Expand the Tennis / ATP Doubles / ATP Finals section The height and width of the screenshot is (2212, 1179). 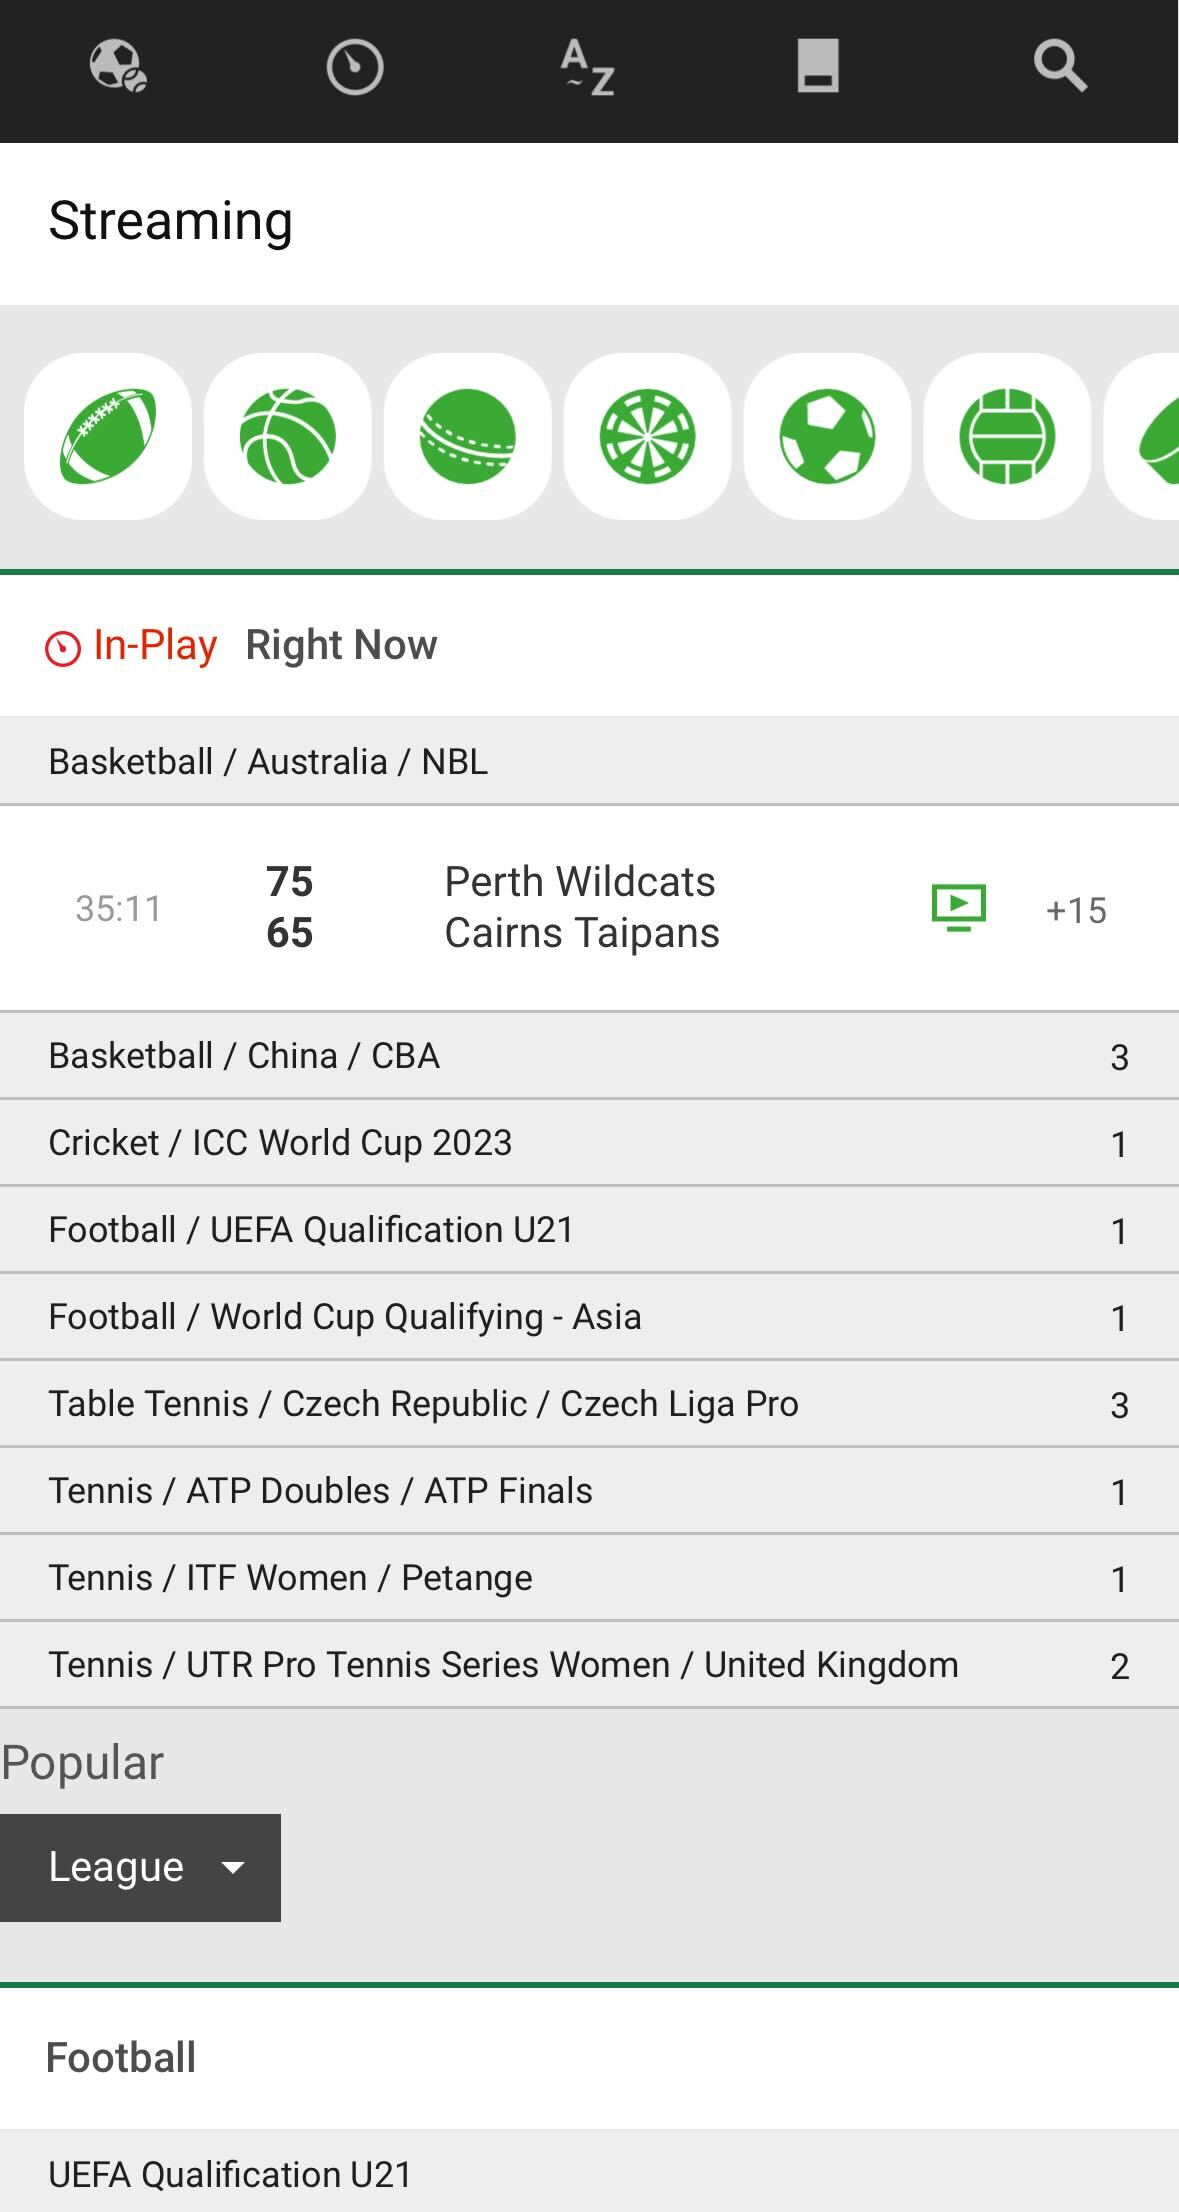pyautogui.click(x=590, y=1490)
